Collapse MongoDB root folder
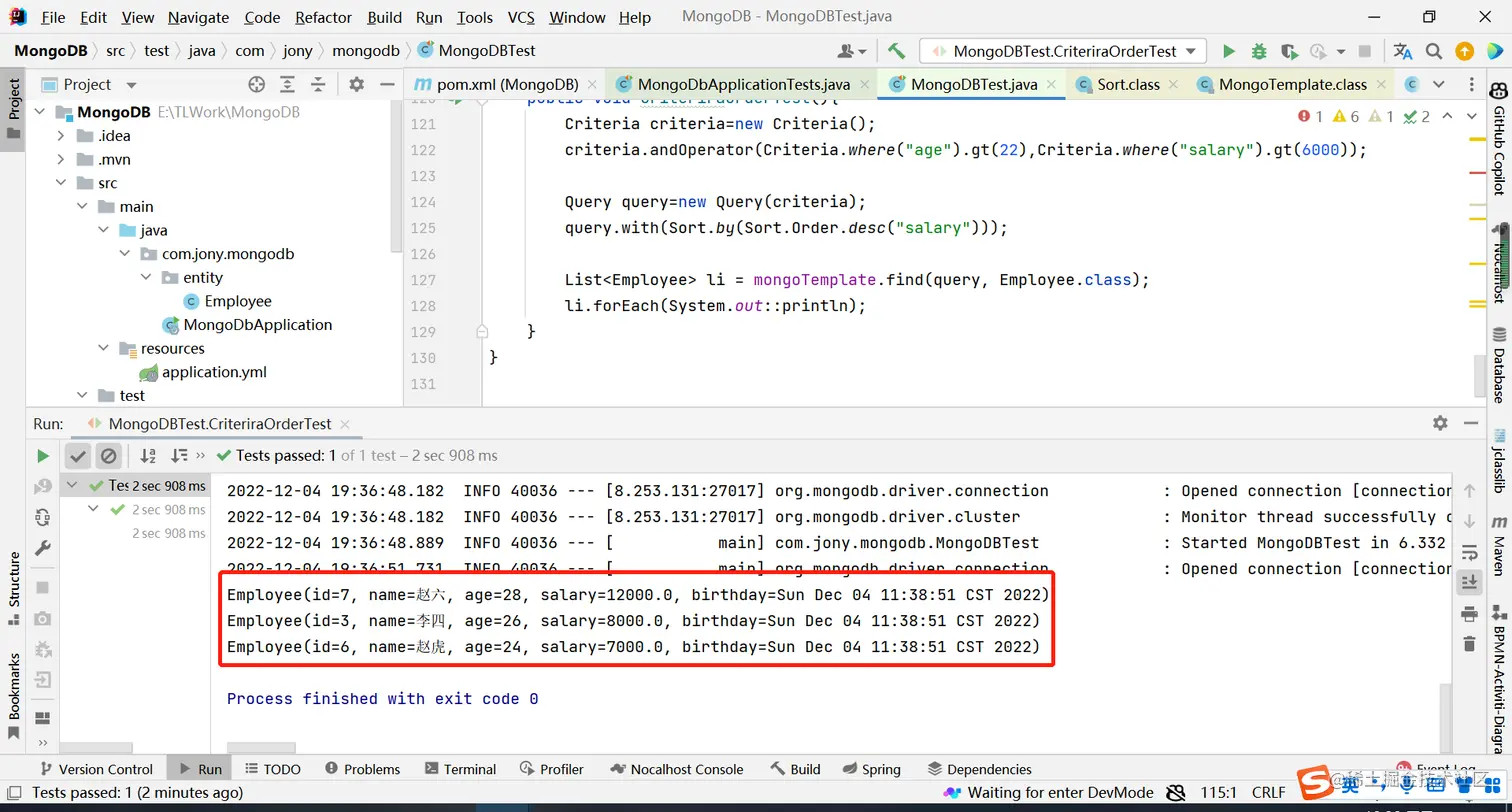 pos(40,112)
